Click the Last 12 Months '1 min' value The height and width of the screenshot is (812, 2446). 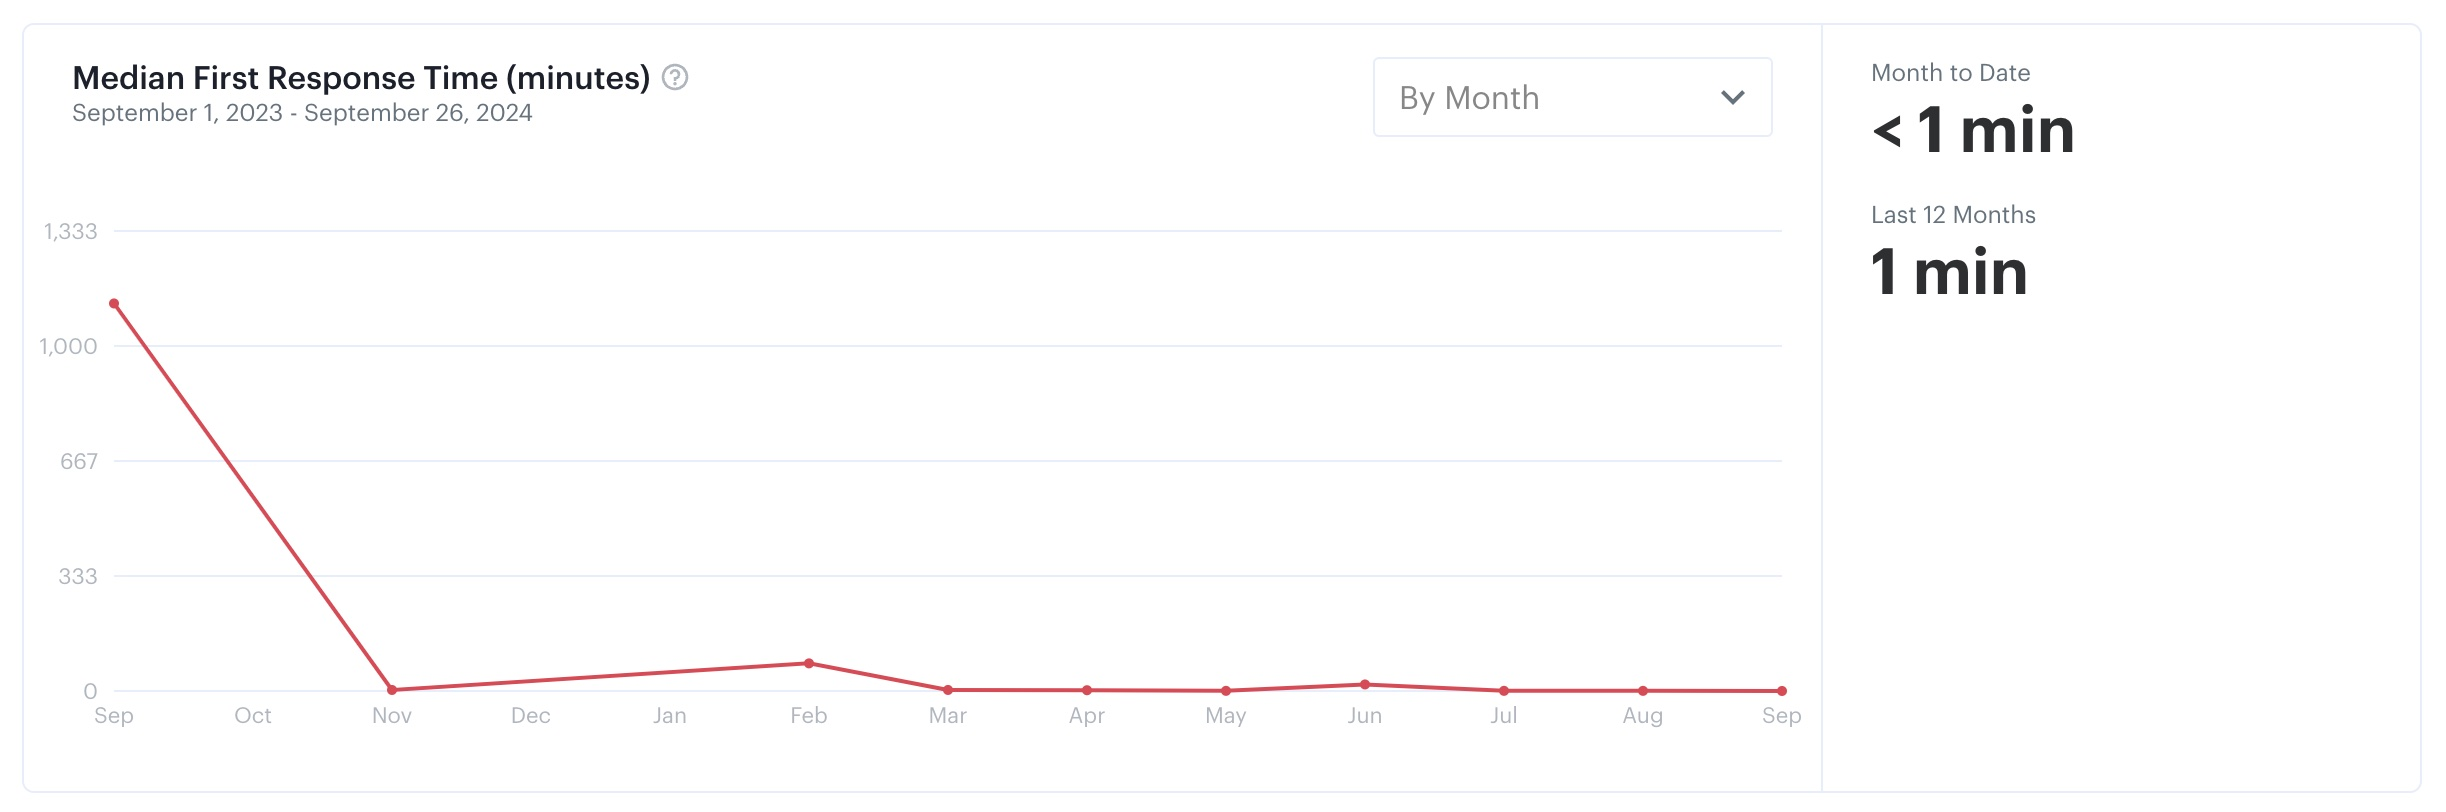(1949, 273)
